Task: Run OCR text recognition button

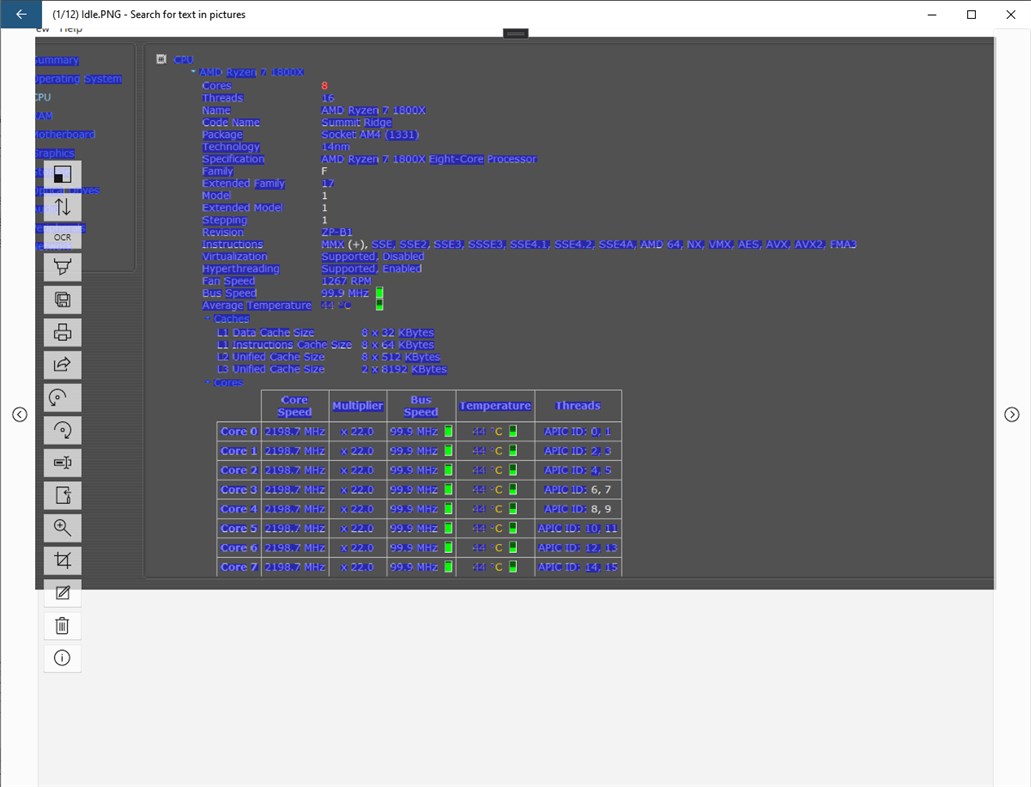Action: click(x=62, y=237)
